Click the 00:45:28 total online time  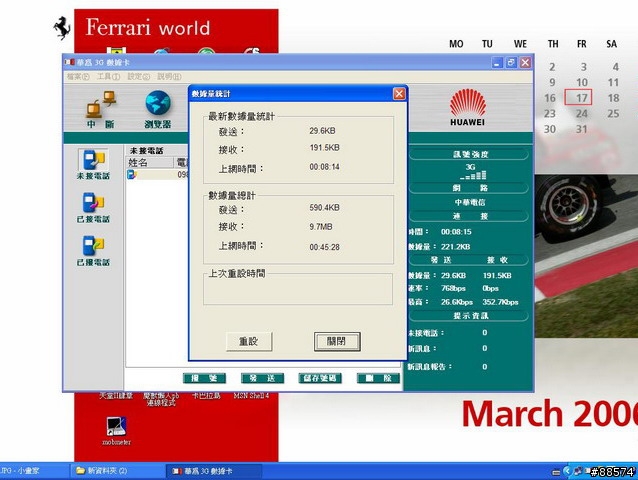[x=324, y=247]
